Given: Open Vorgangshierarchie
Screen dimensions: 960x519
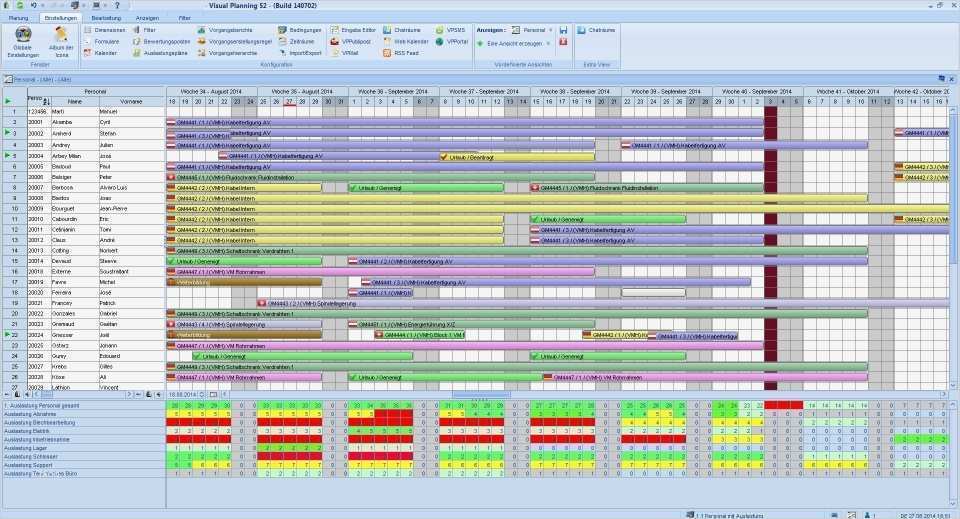Looking at the screenshot, I should click(x=227, y=53).
